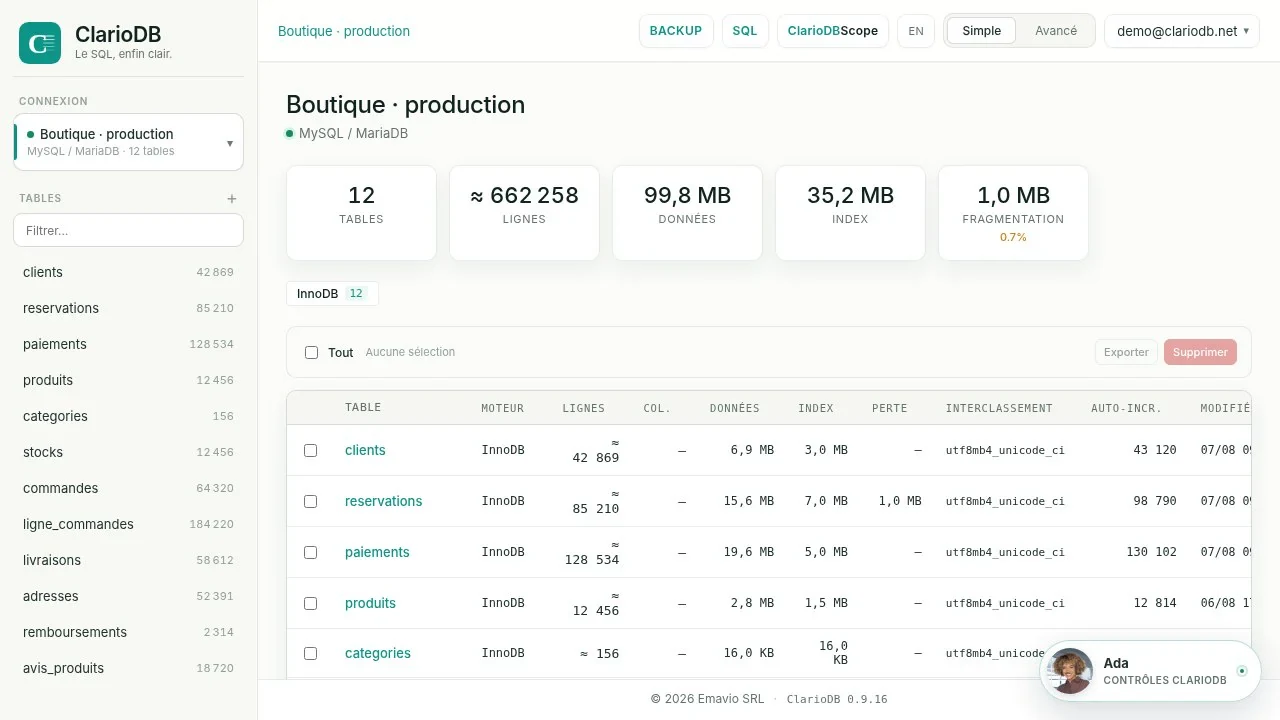Open the demo@clariodb.net account menu

1182,31
